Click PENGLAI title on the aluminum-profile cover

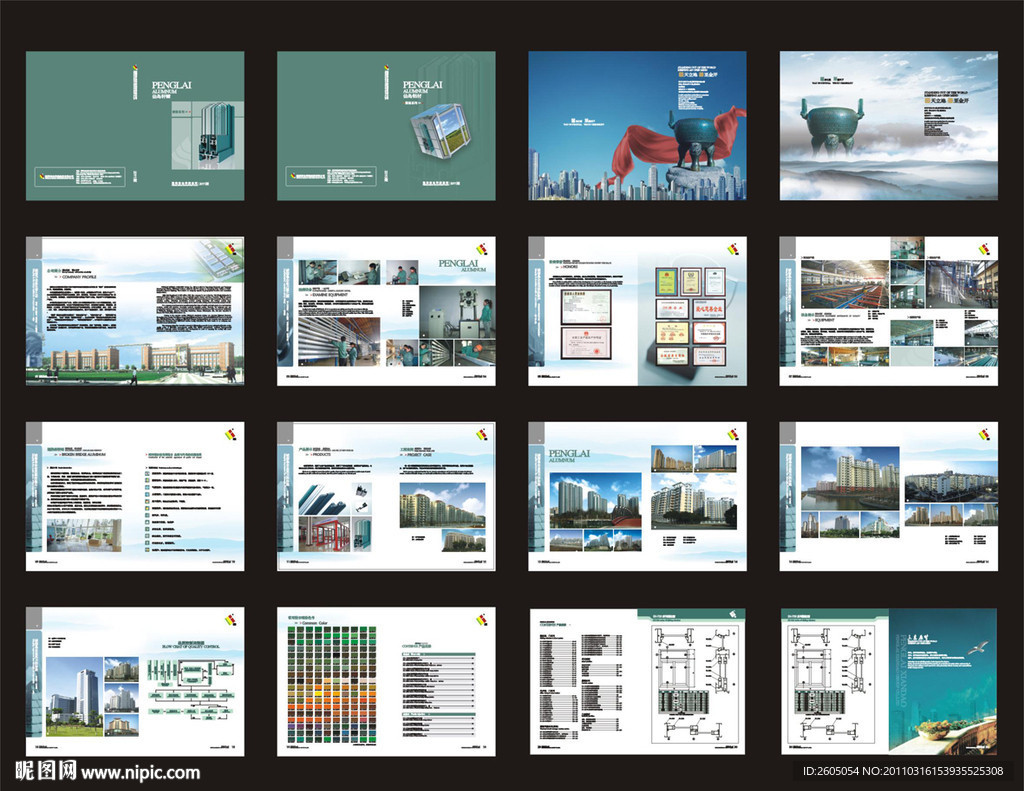tap(171, 86)
